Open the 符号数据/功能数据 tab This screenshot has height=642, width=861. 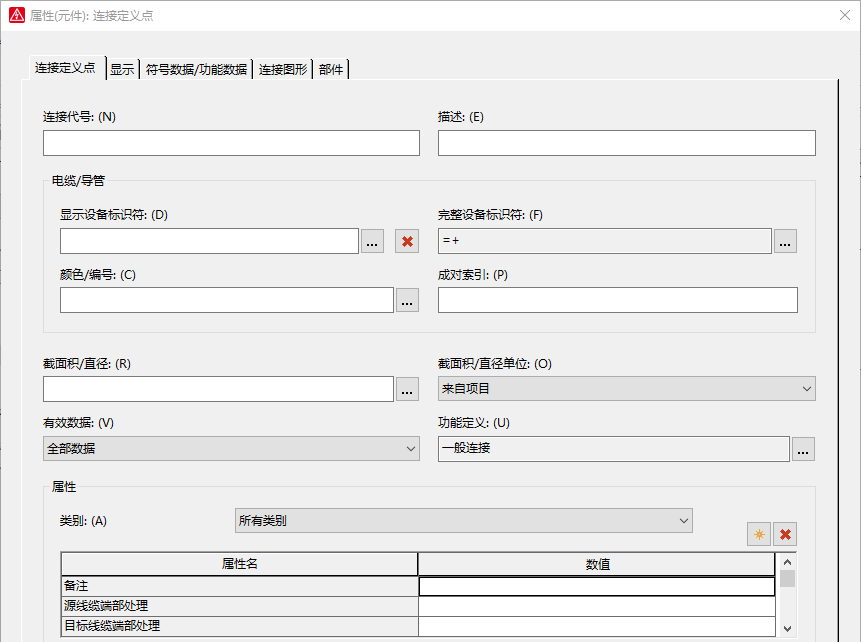click(x=196, y=69)
